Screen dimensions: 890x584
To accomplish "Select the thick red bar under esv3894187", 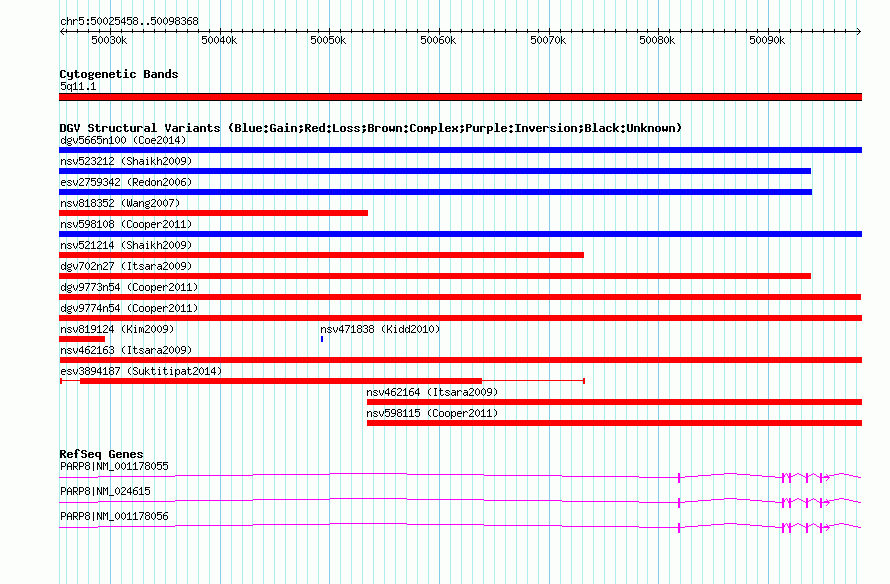I will [281, 381].
